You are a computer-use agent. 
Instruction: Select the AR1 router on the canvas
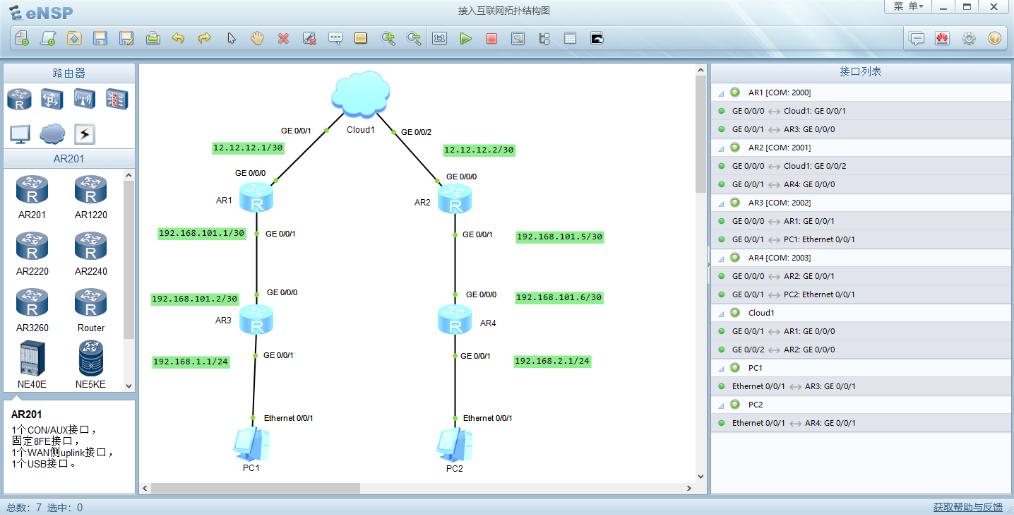(257, 197)
